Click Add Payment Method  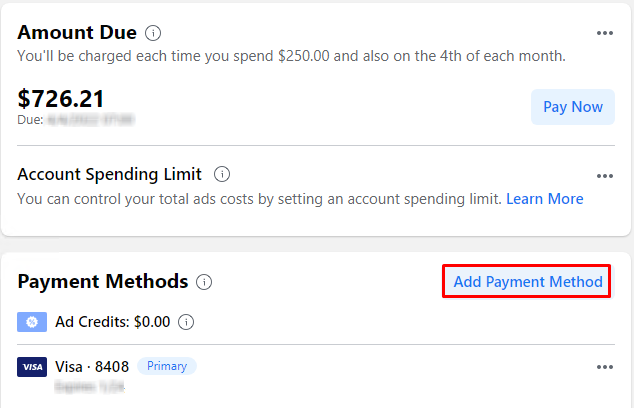click(527, 281)
